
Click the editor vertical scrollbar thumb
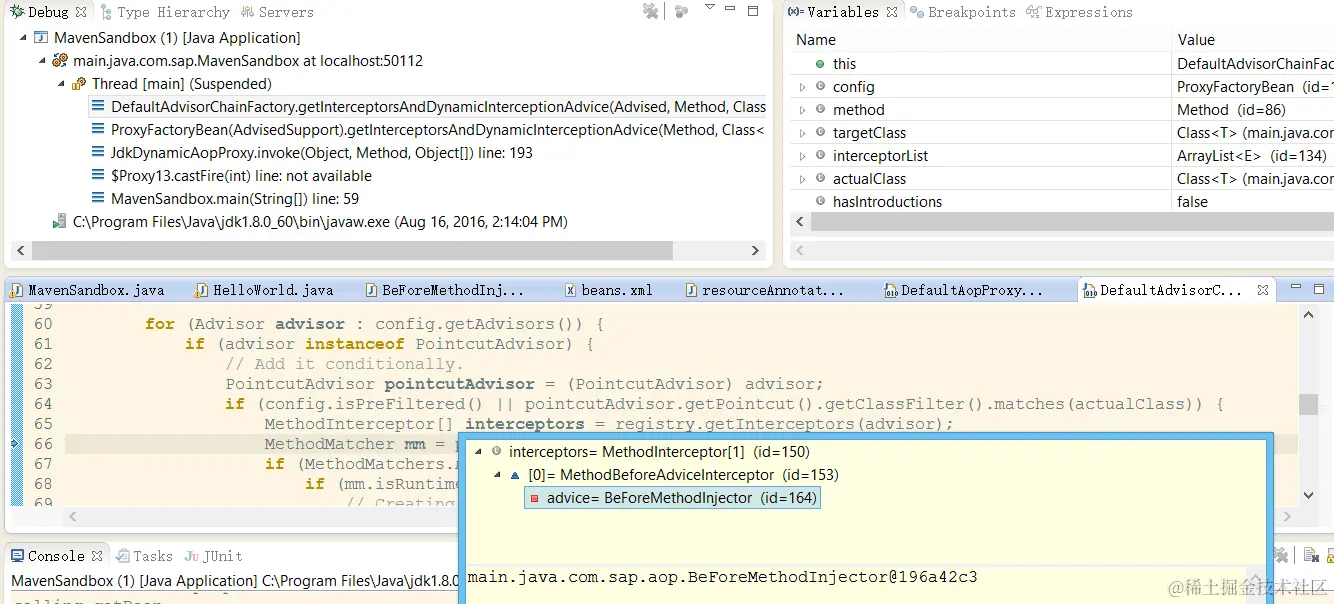point(1308,404)
